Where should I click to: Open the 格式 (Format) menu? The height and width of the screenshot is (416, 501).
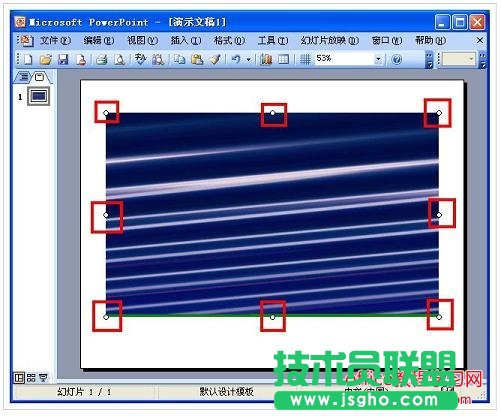click(229, 41)
